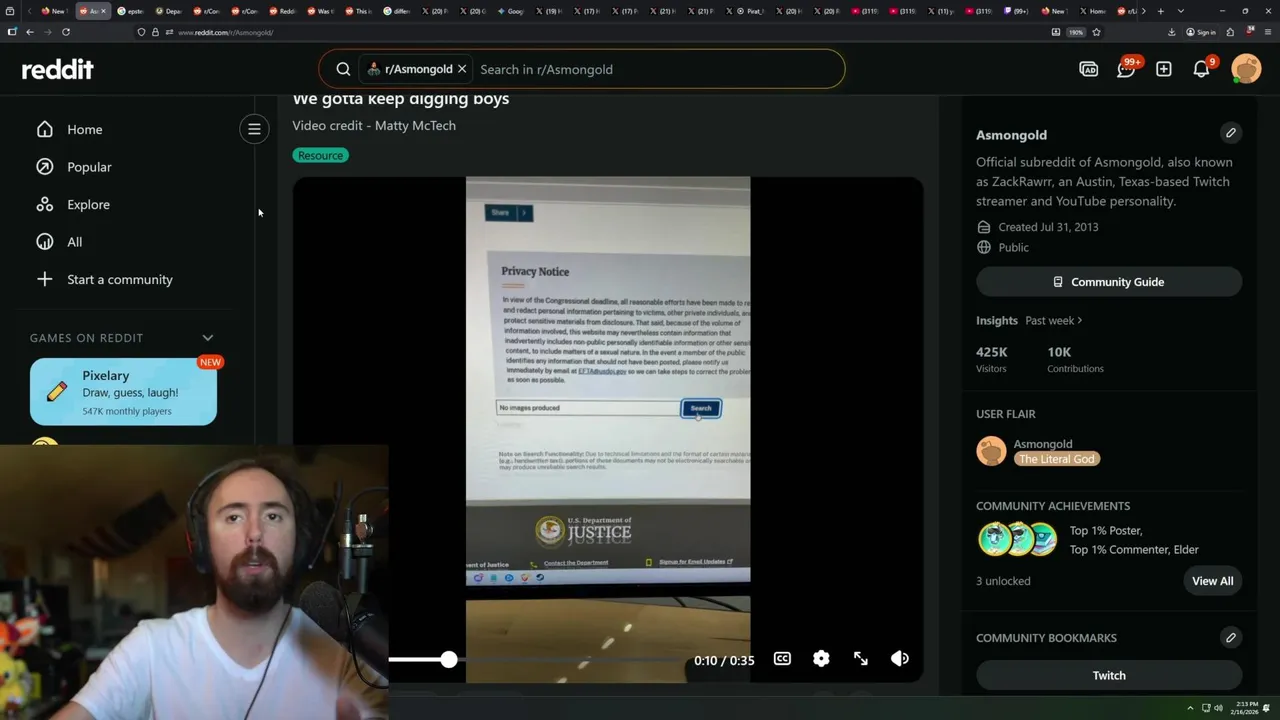Close the active Asmongold tab

[x=105, y=11]
